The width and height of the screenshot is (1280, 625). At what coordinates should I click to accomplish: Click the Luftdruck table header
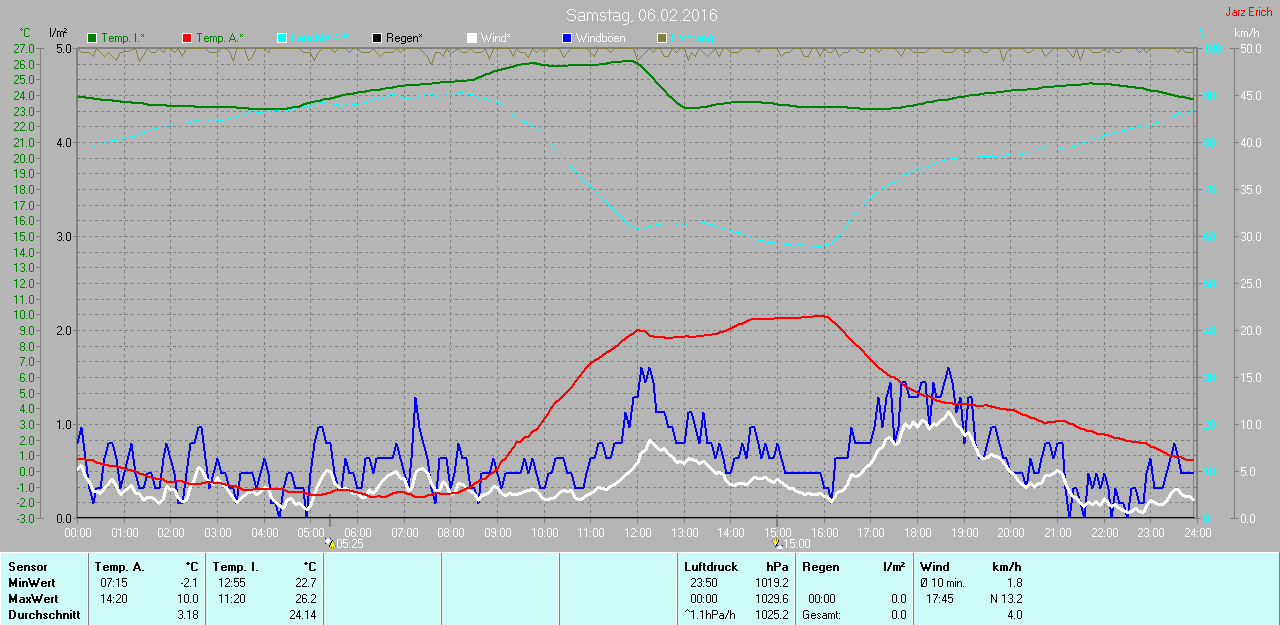710,567
